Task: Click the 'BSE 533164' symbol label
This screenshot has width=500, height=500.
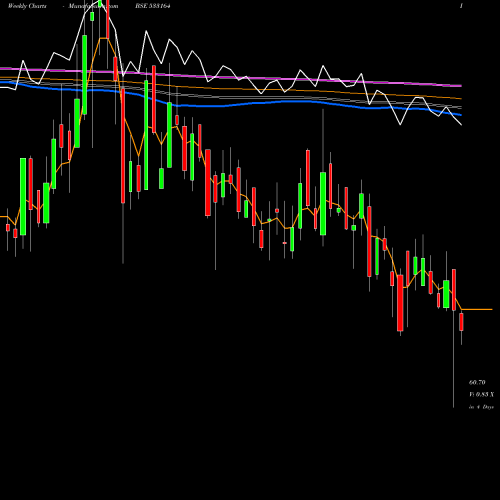Action: (153, 6)
